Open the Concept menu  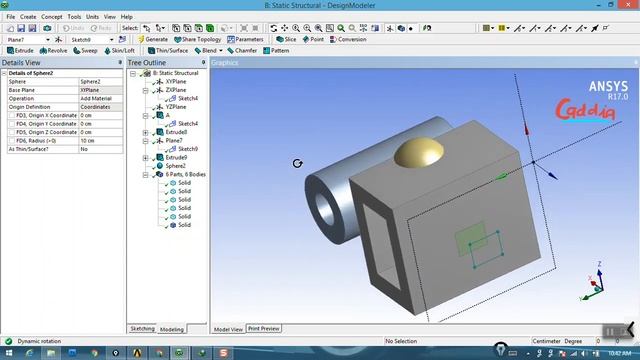click(x=52, y=17)
